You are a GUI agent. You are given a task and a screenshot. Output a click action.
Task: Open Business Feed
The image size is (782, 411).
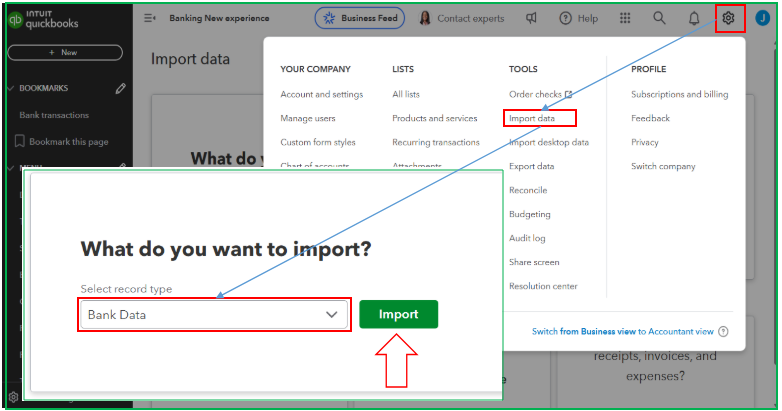360,18
